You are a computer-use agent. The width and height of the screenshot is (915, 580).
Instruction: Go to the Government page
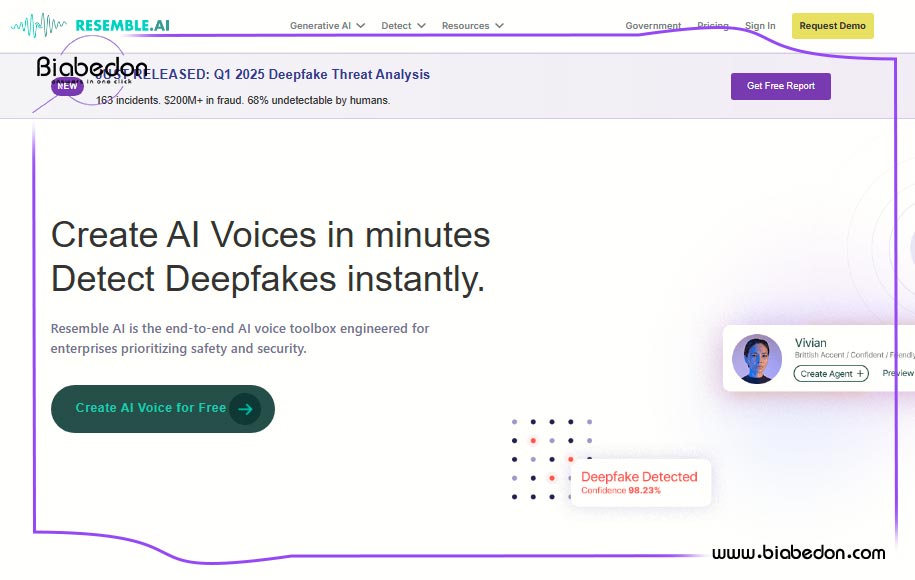point(653,26)
